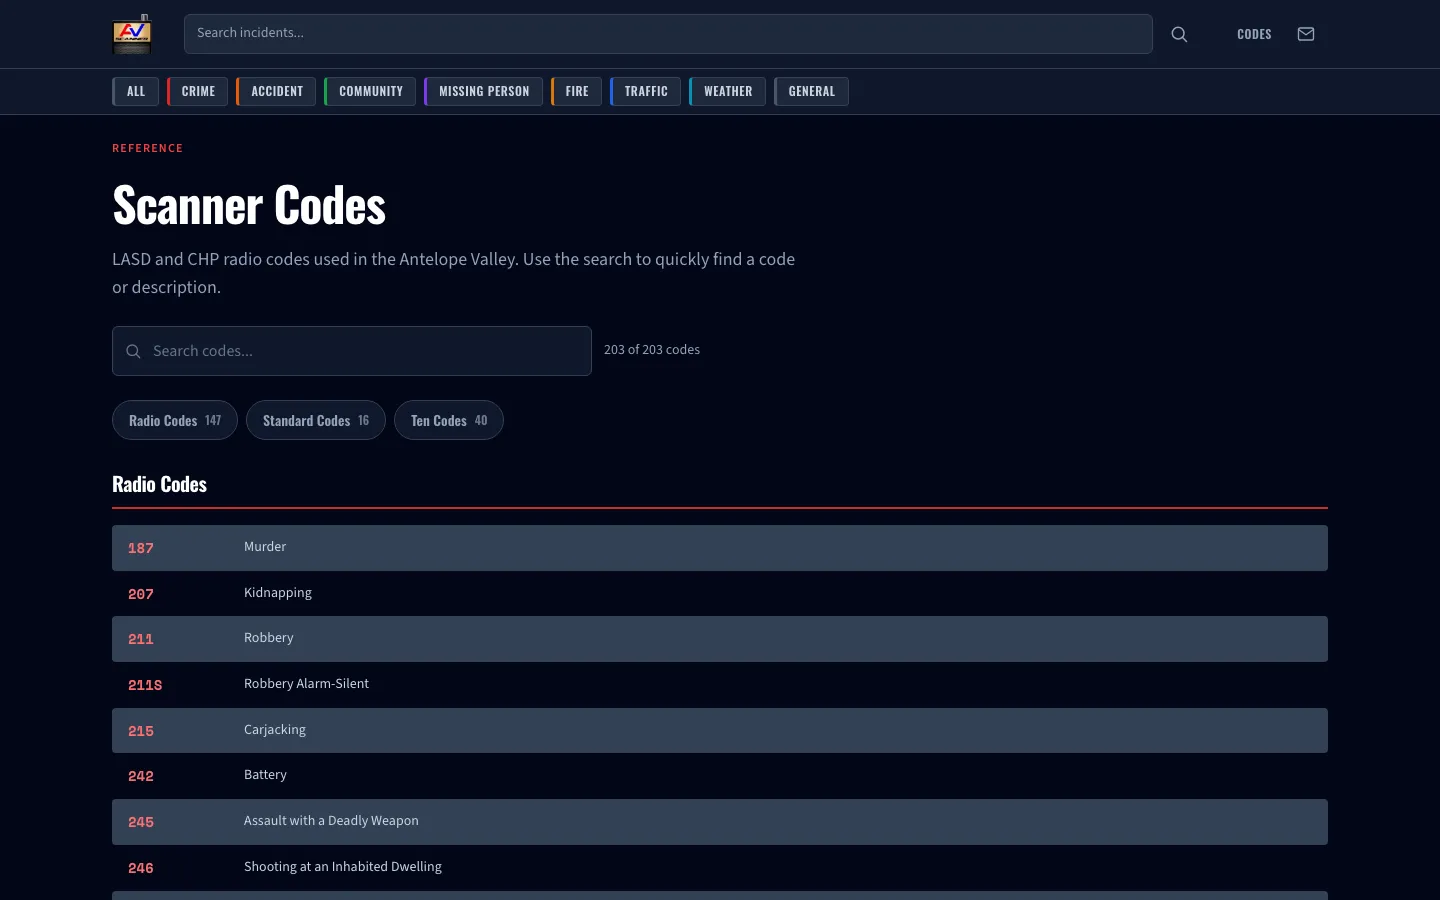Click the AV Scanner logo
The width and height of the screenshot is (1440, 900).
pos(131,33)
